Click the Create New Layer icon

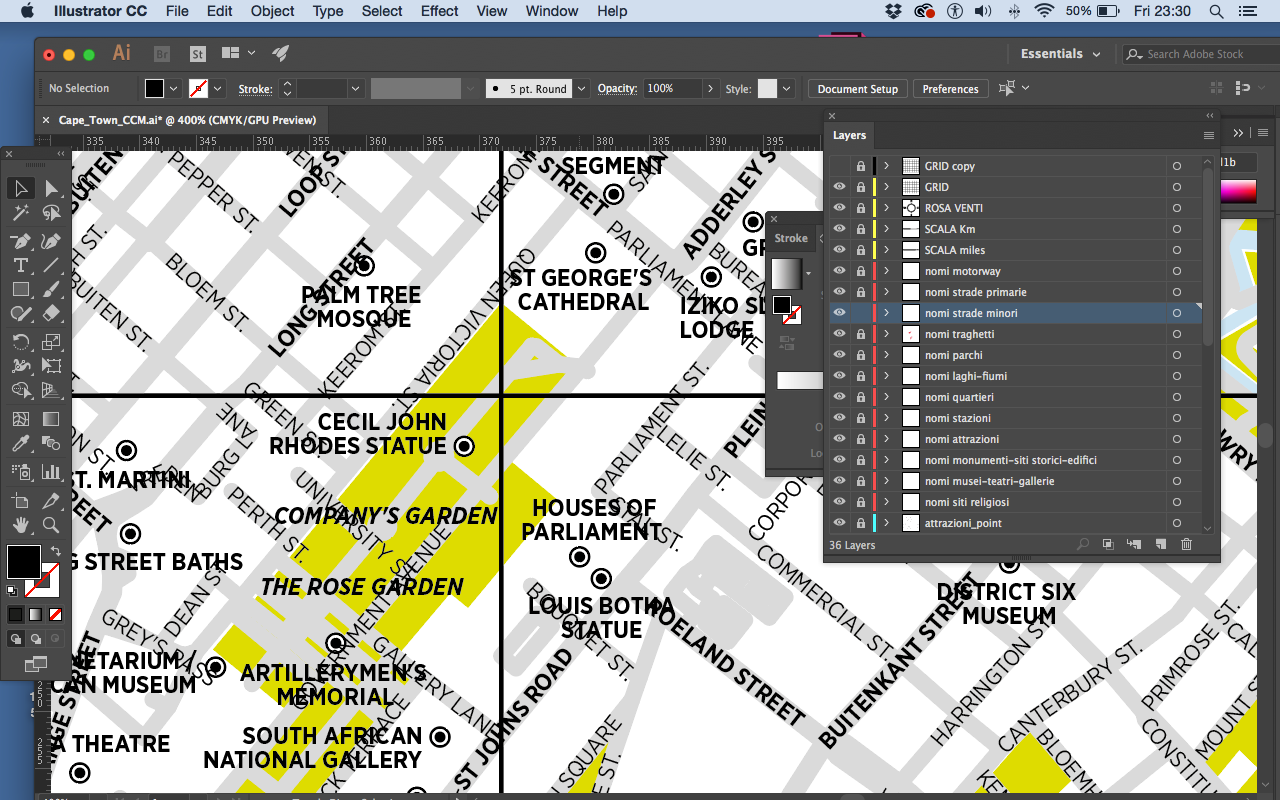point(1161,544)
